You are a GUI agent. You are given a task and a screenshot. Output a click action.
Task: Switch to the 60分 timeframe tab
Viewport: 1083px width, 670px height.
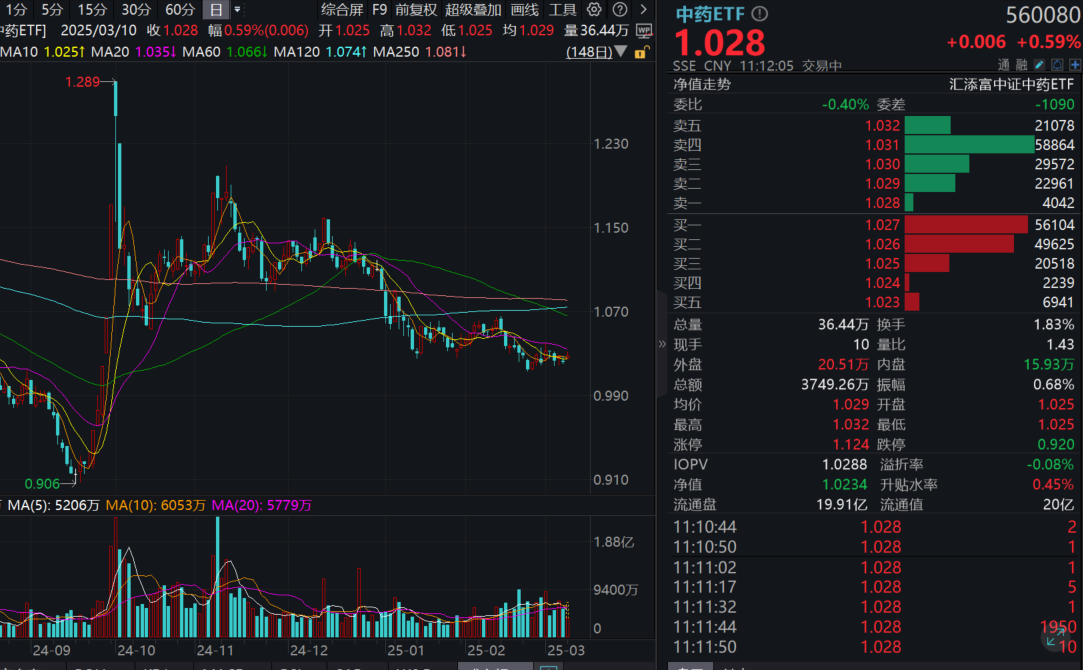coord(180,9)
